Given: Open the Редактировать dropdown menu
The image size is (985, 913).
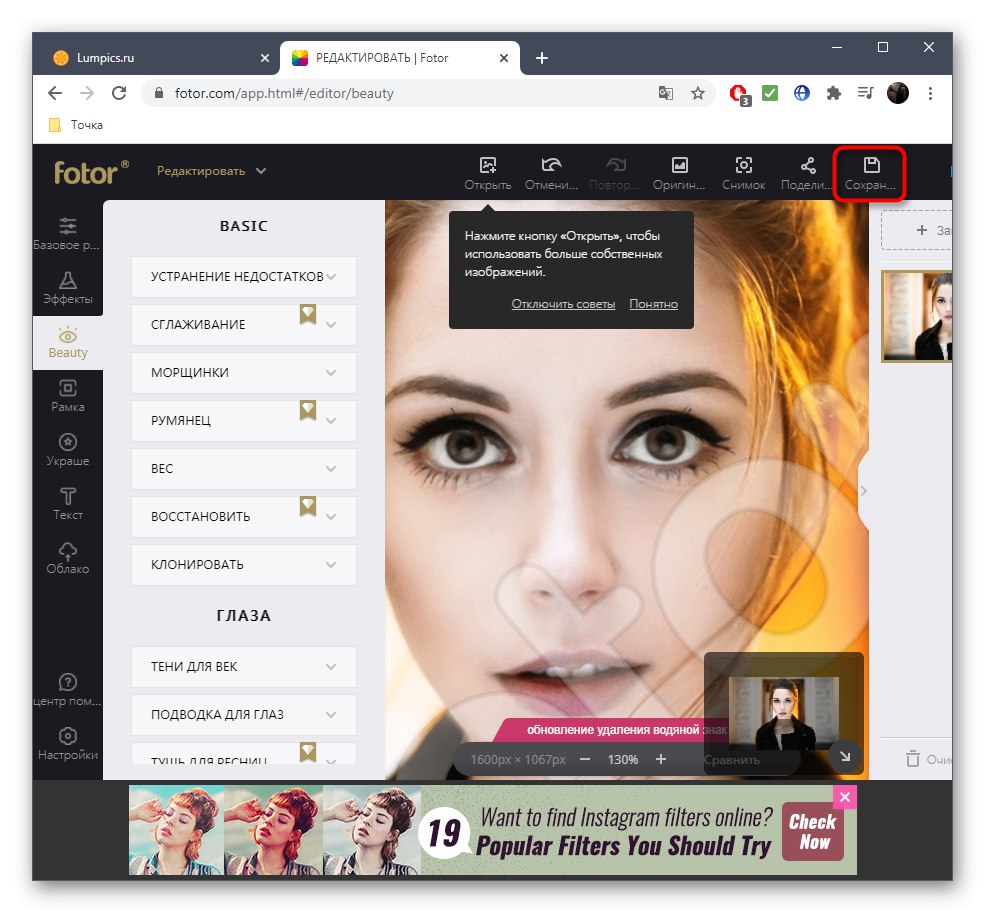Looking at the screenshot, I should 211,171.
